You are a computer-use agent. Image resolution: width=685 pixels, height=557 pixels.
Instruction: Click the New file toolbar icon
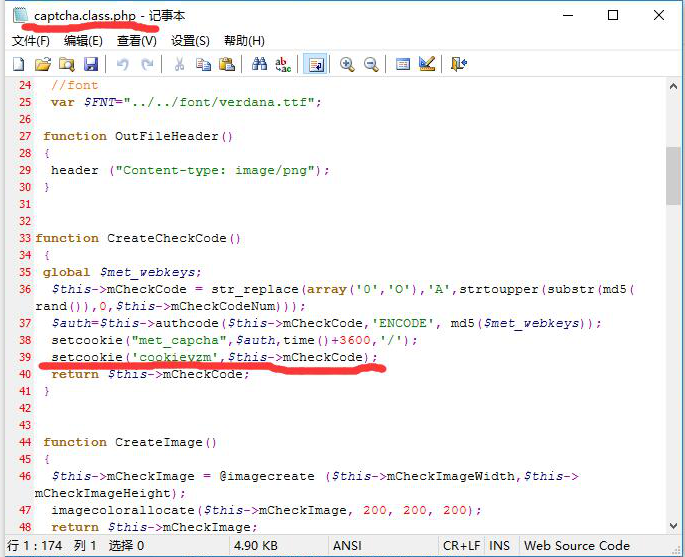point(19,64)
